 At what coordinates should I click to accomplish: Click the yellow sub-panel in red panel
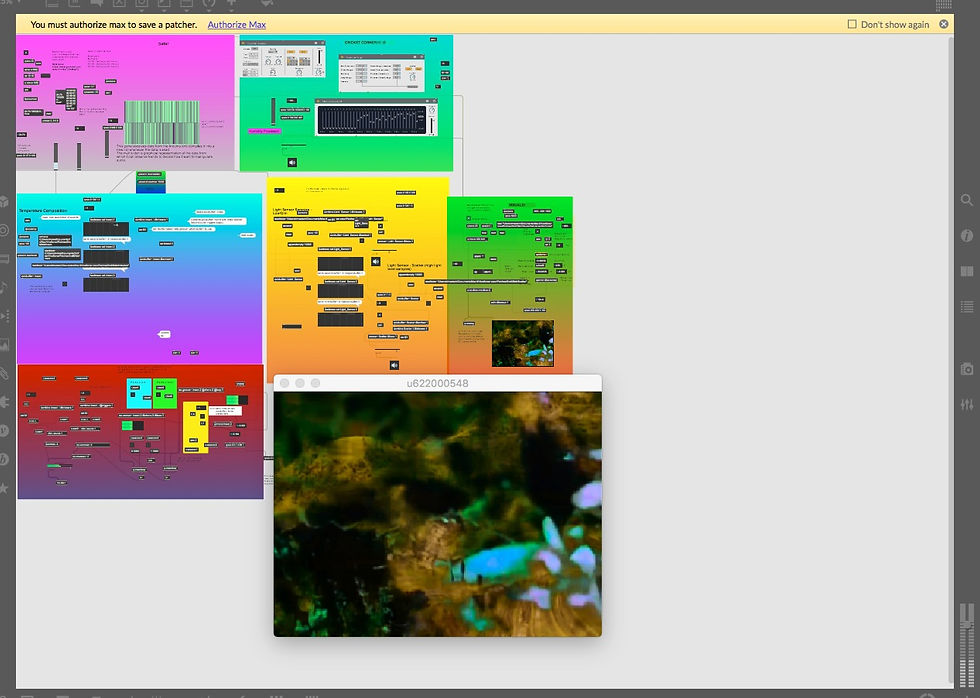click(195, 427)
